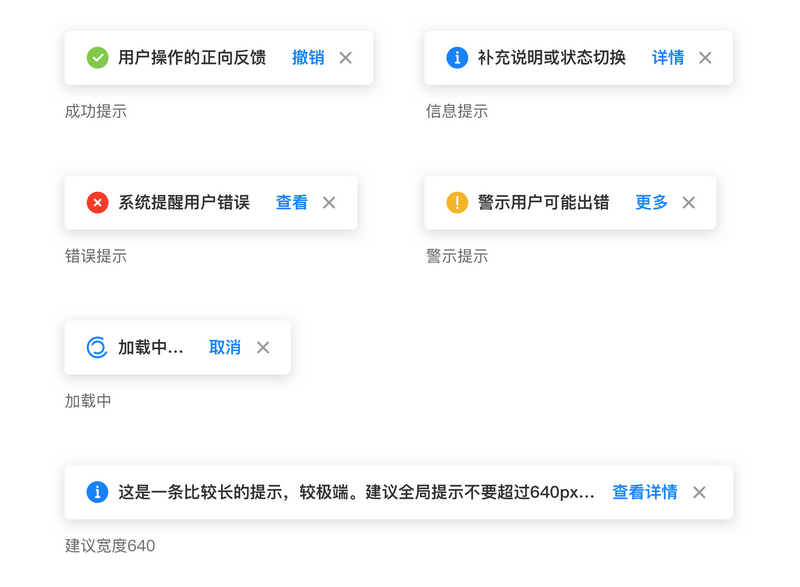
Task: Dismiss the 加载中 loading toast
Action: click(x=263, y=348)
